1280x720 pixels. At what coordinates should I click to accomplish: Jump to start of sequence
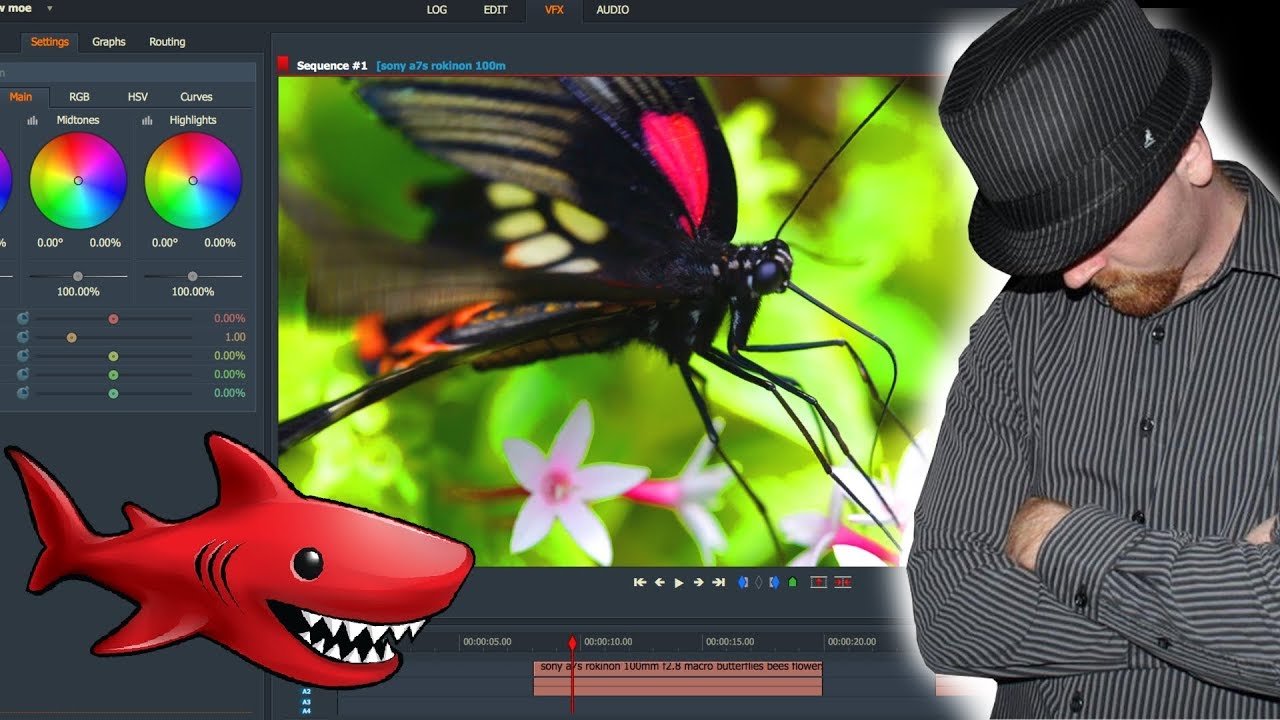(x=640, y=582)
